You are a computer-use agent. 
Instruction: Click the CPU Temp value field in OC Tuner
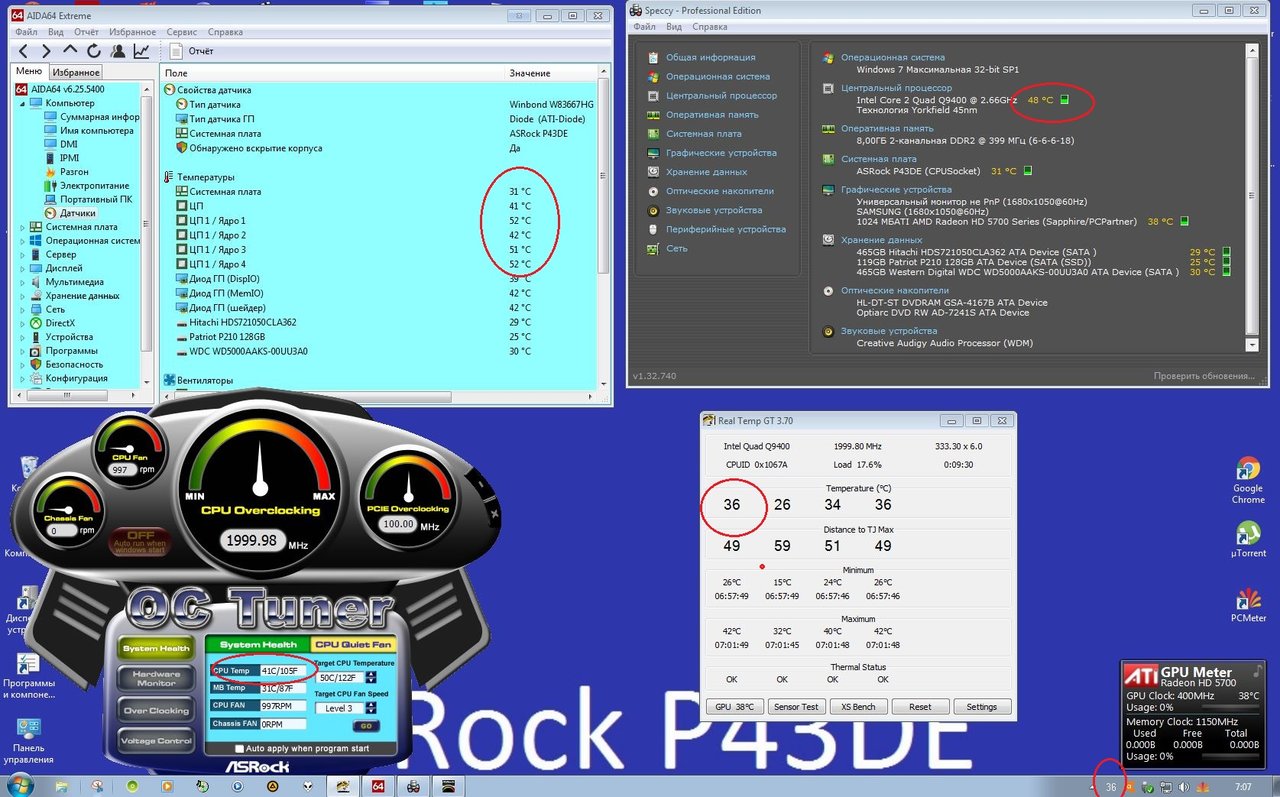point(283,671)
